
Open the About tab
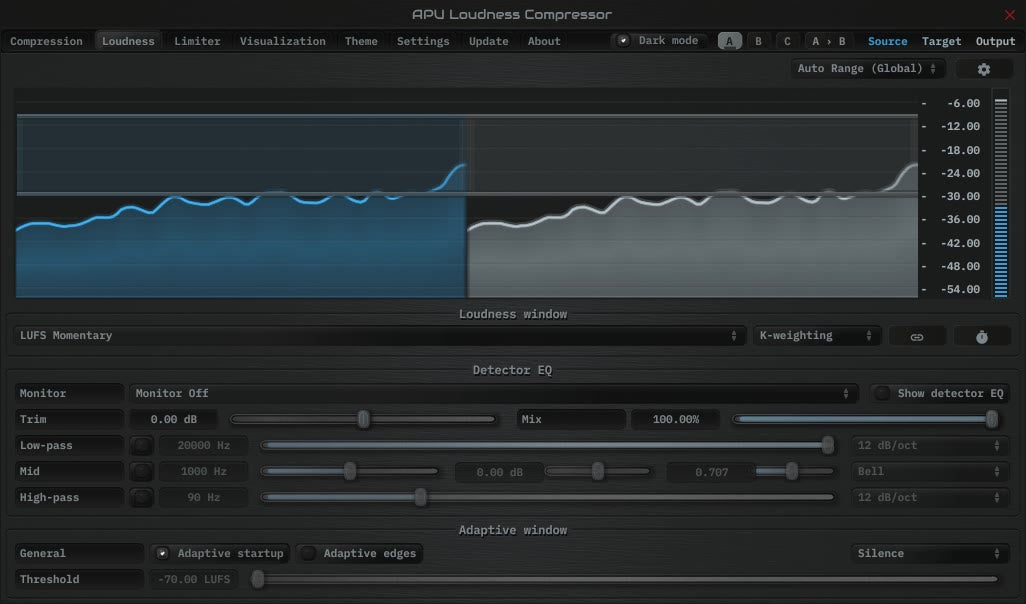coord(544,41)
